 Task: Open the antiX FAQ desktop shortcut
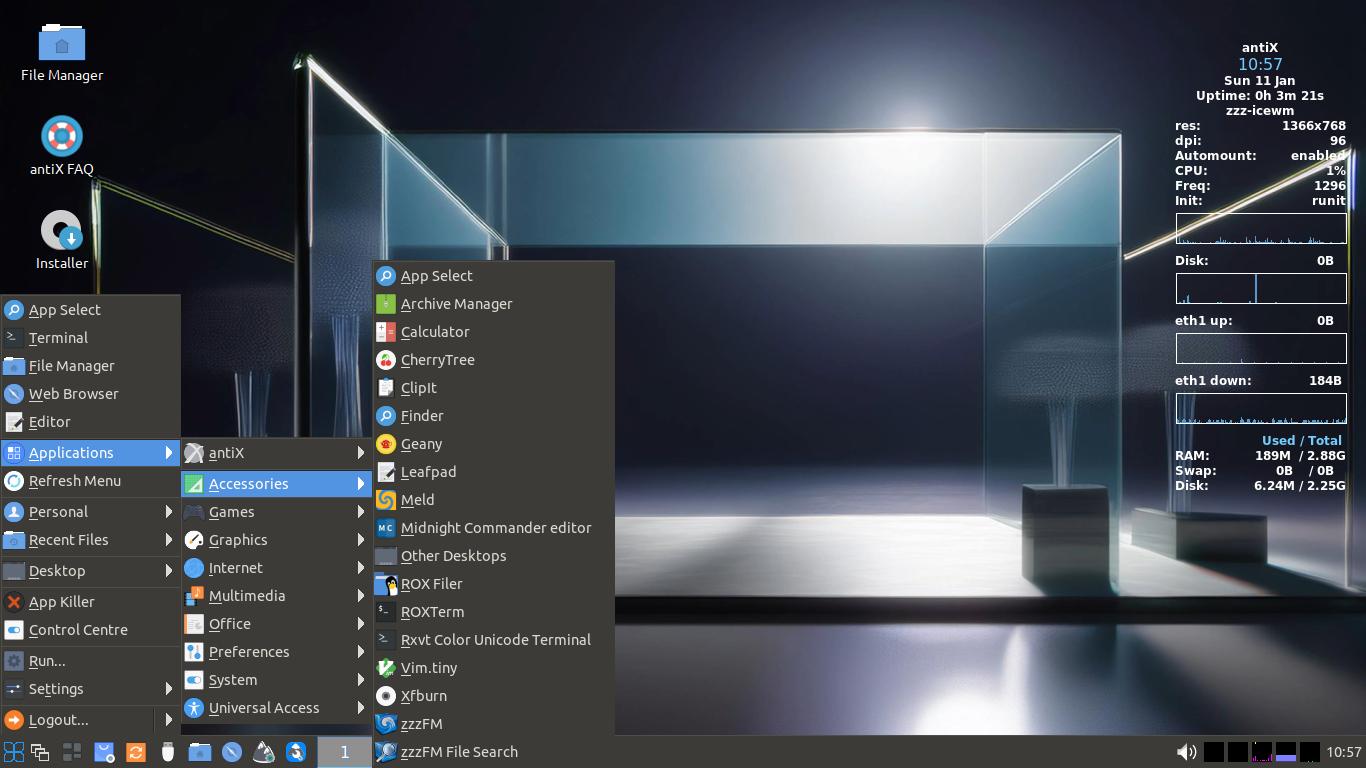[60, 134]
